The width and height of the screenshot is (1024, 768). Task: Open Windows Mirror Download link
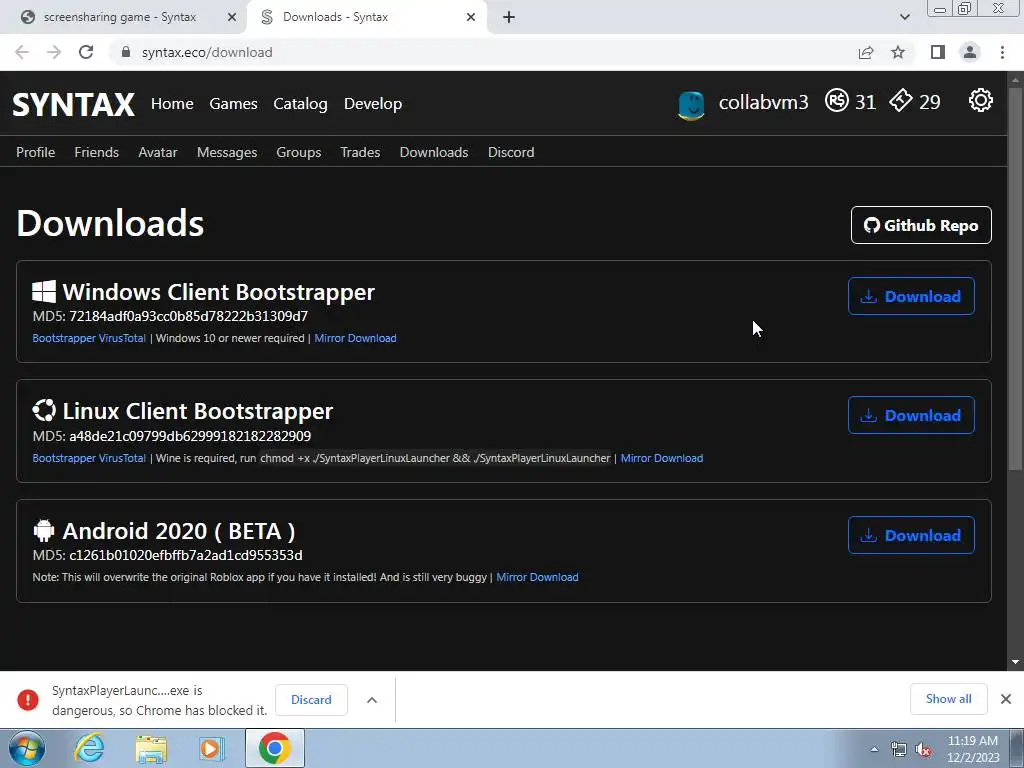pos(355,338)
